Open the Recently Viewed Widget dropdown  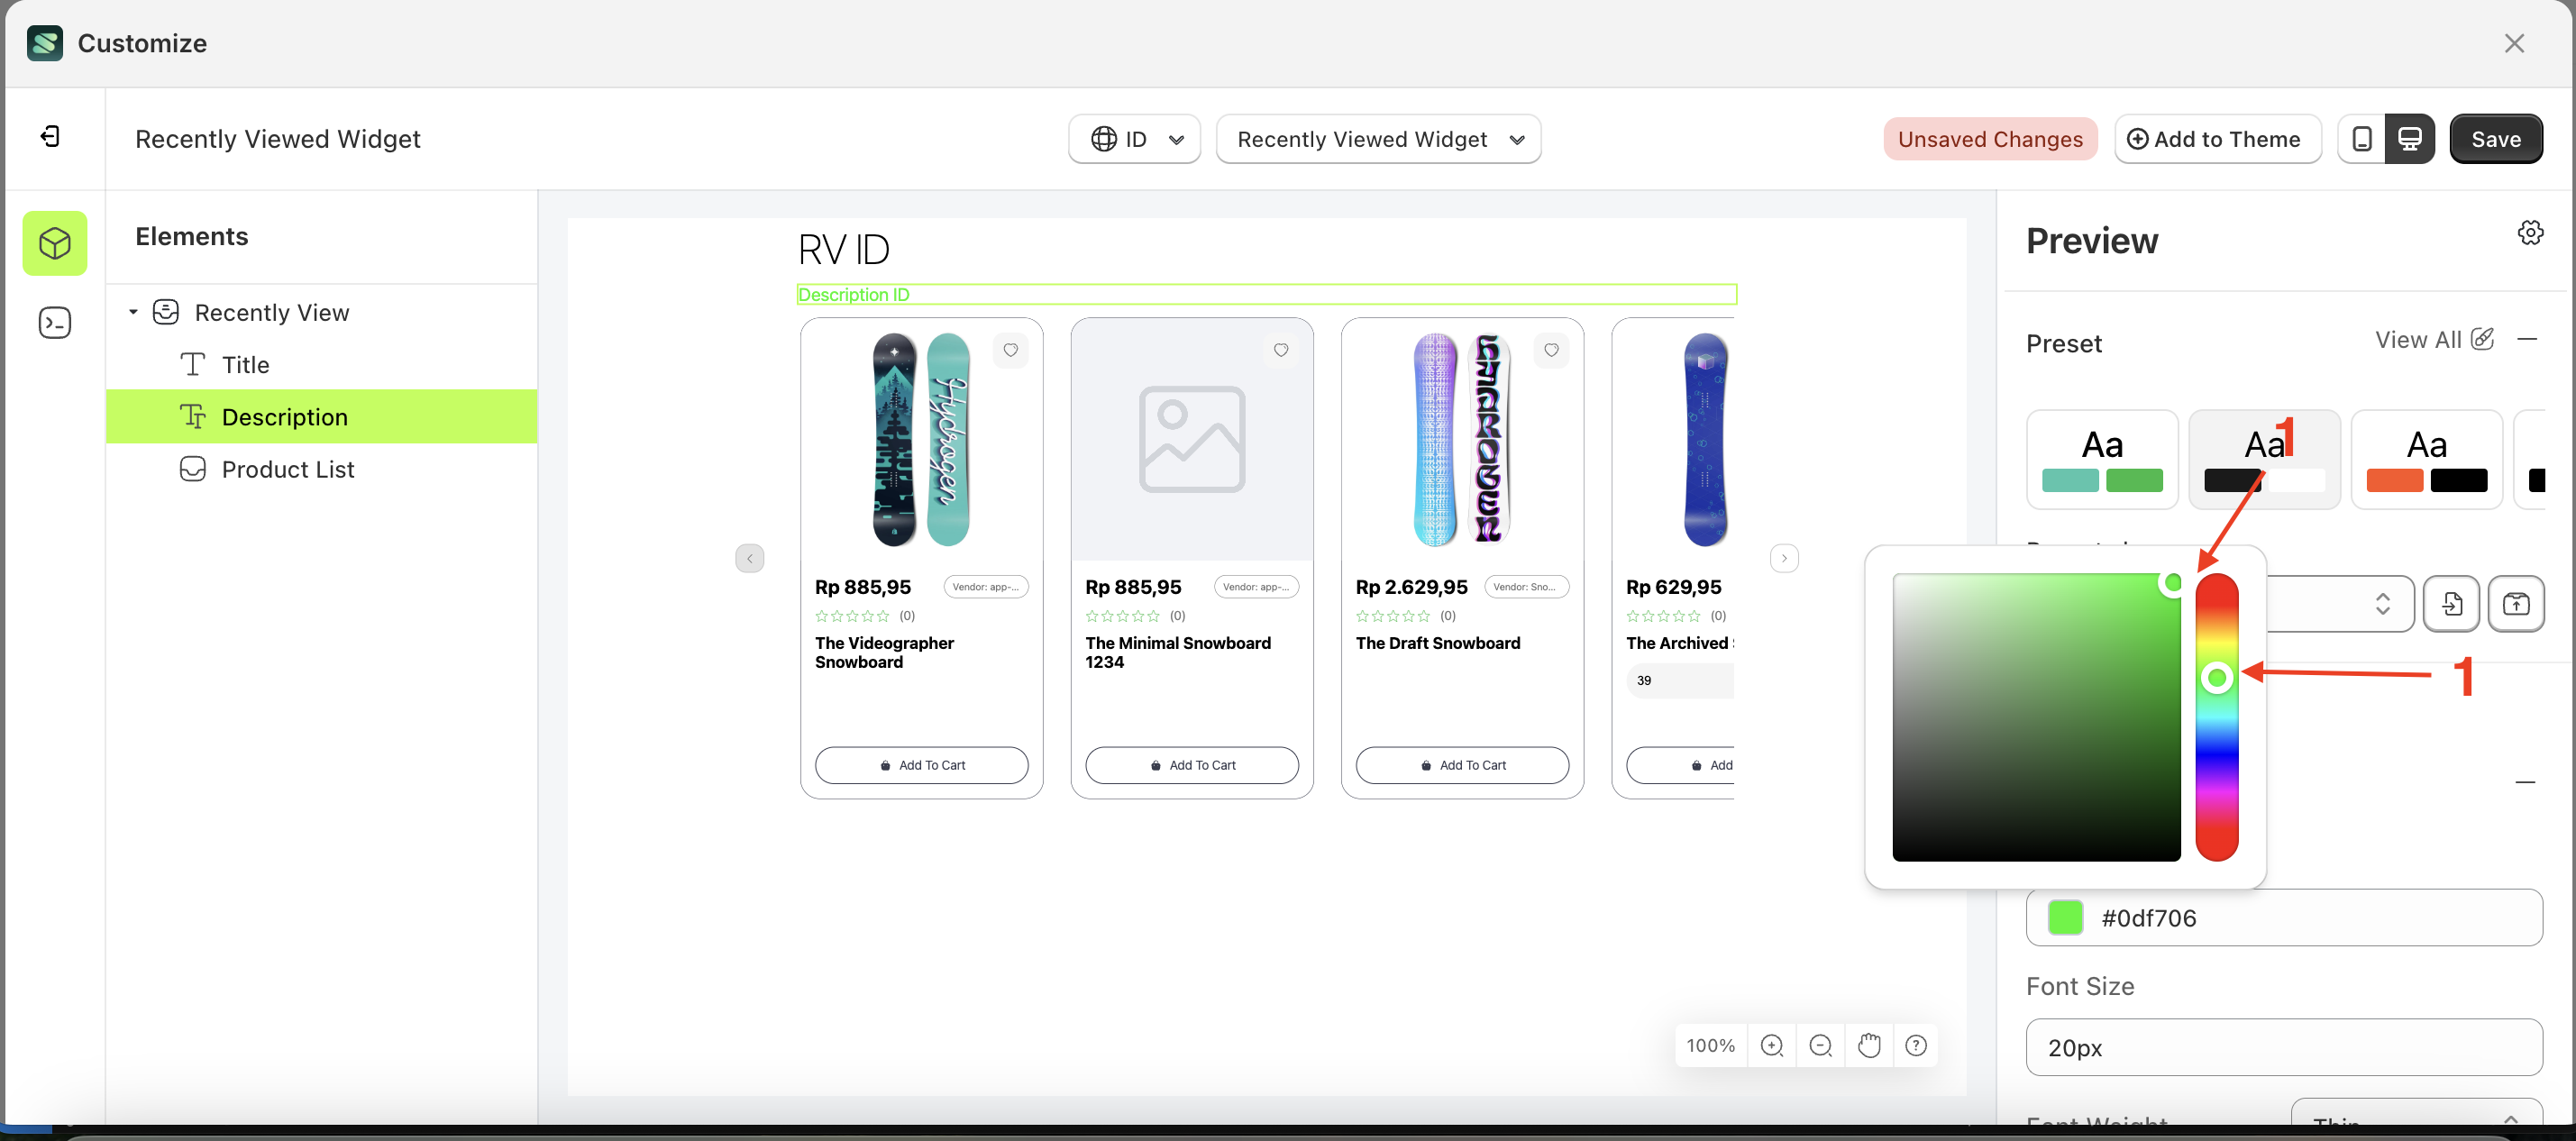tap(1378, 138)
